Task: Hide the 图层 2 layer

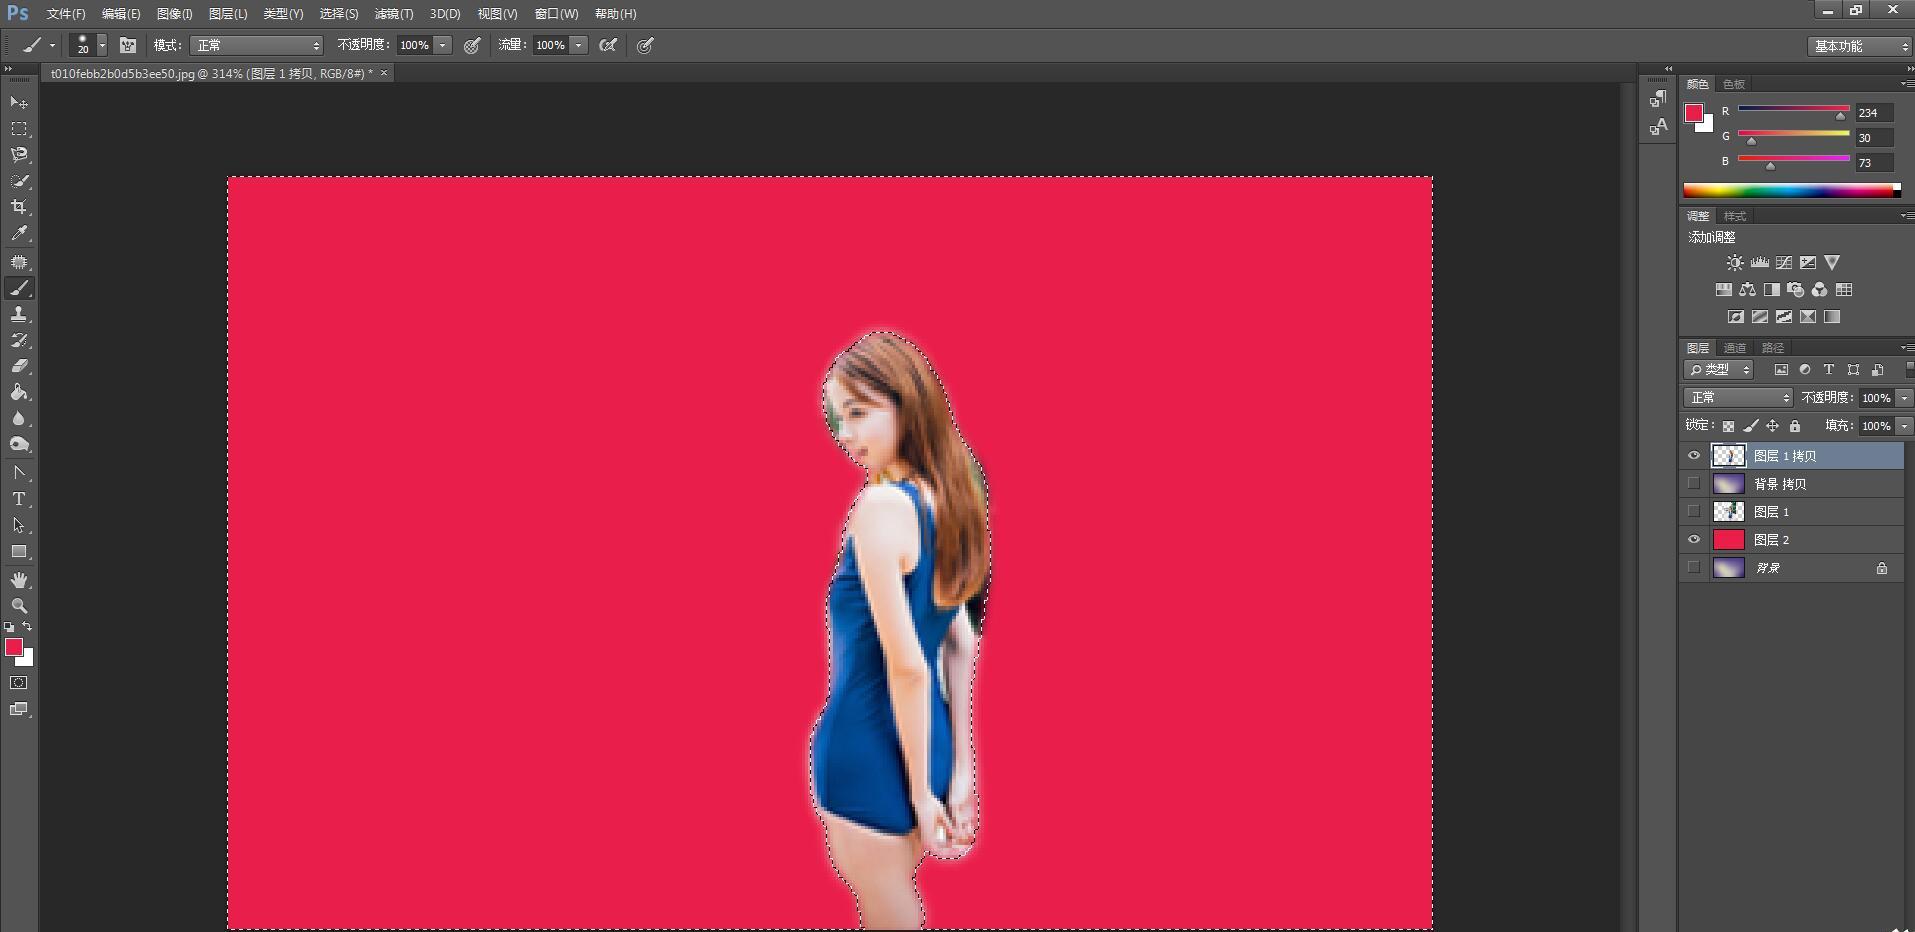Action: click(x=1694, y=540)
